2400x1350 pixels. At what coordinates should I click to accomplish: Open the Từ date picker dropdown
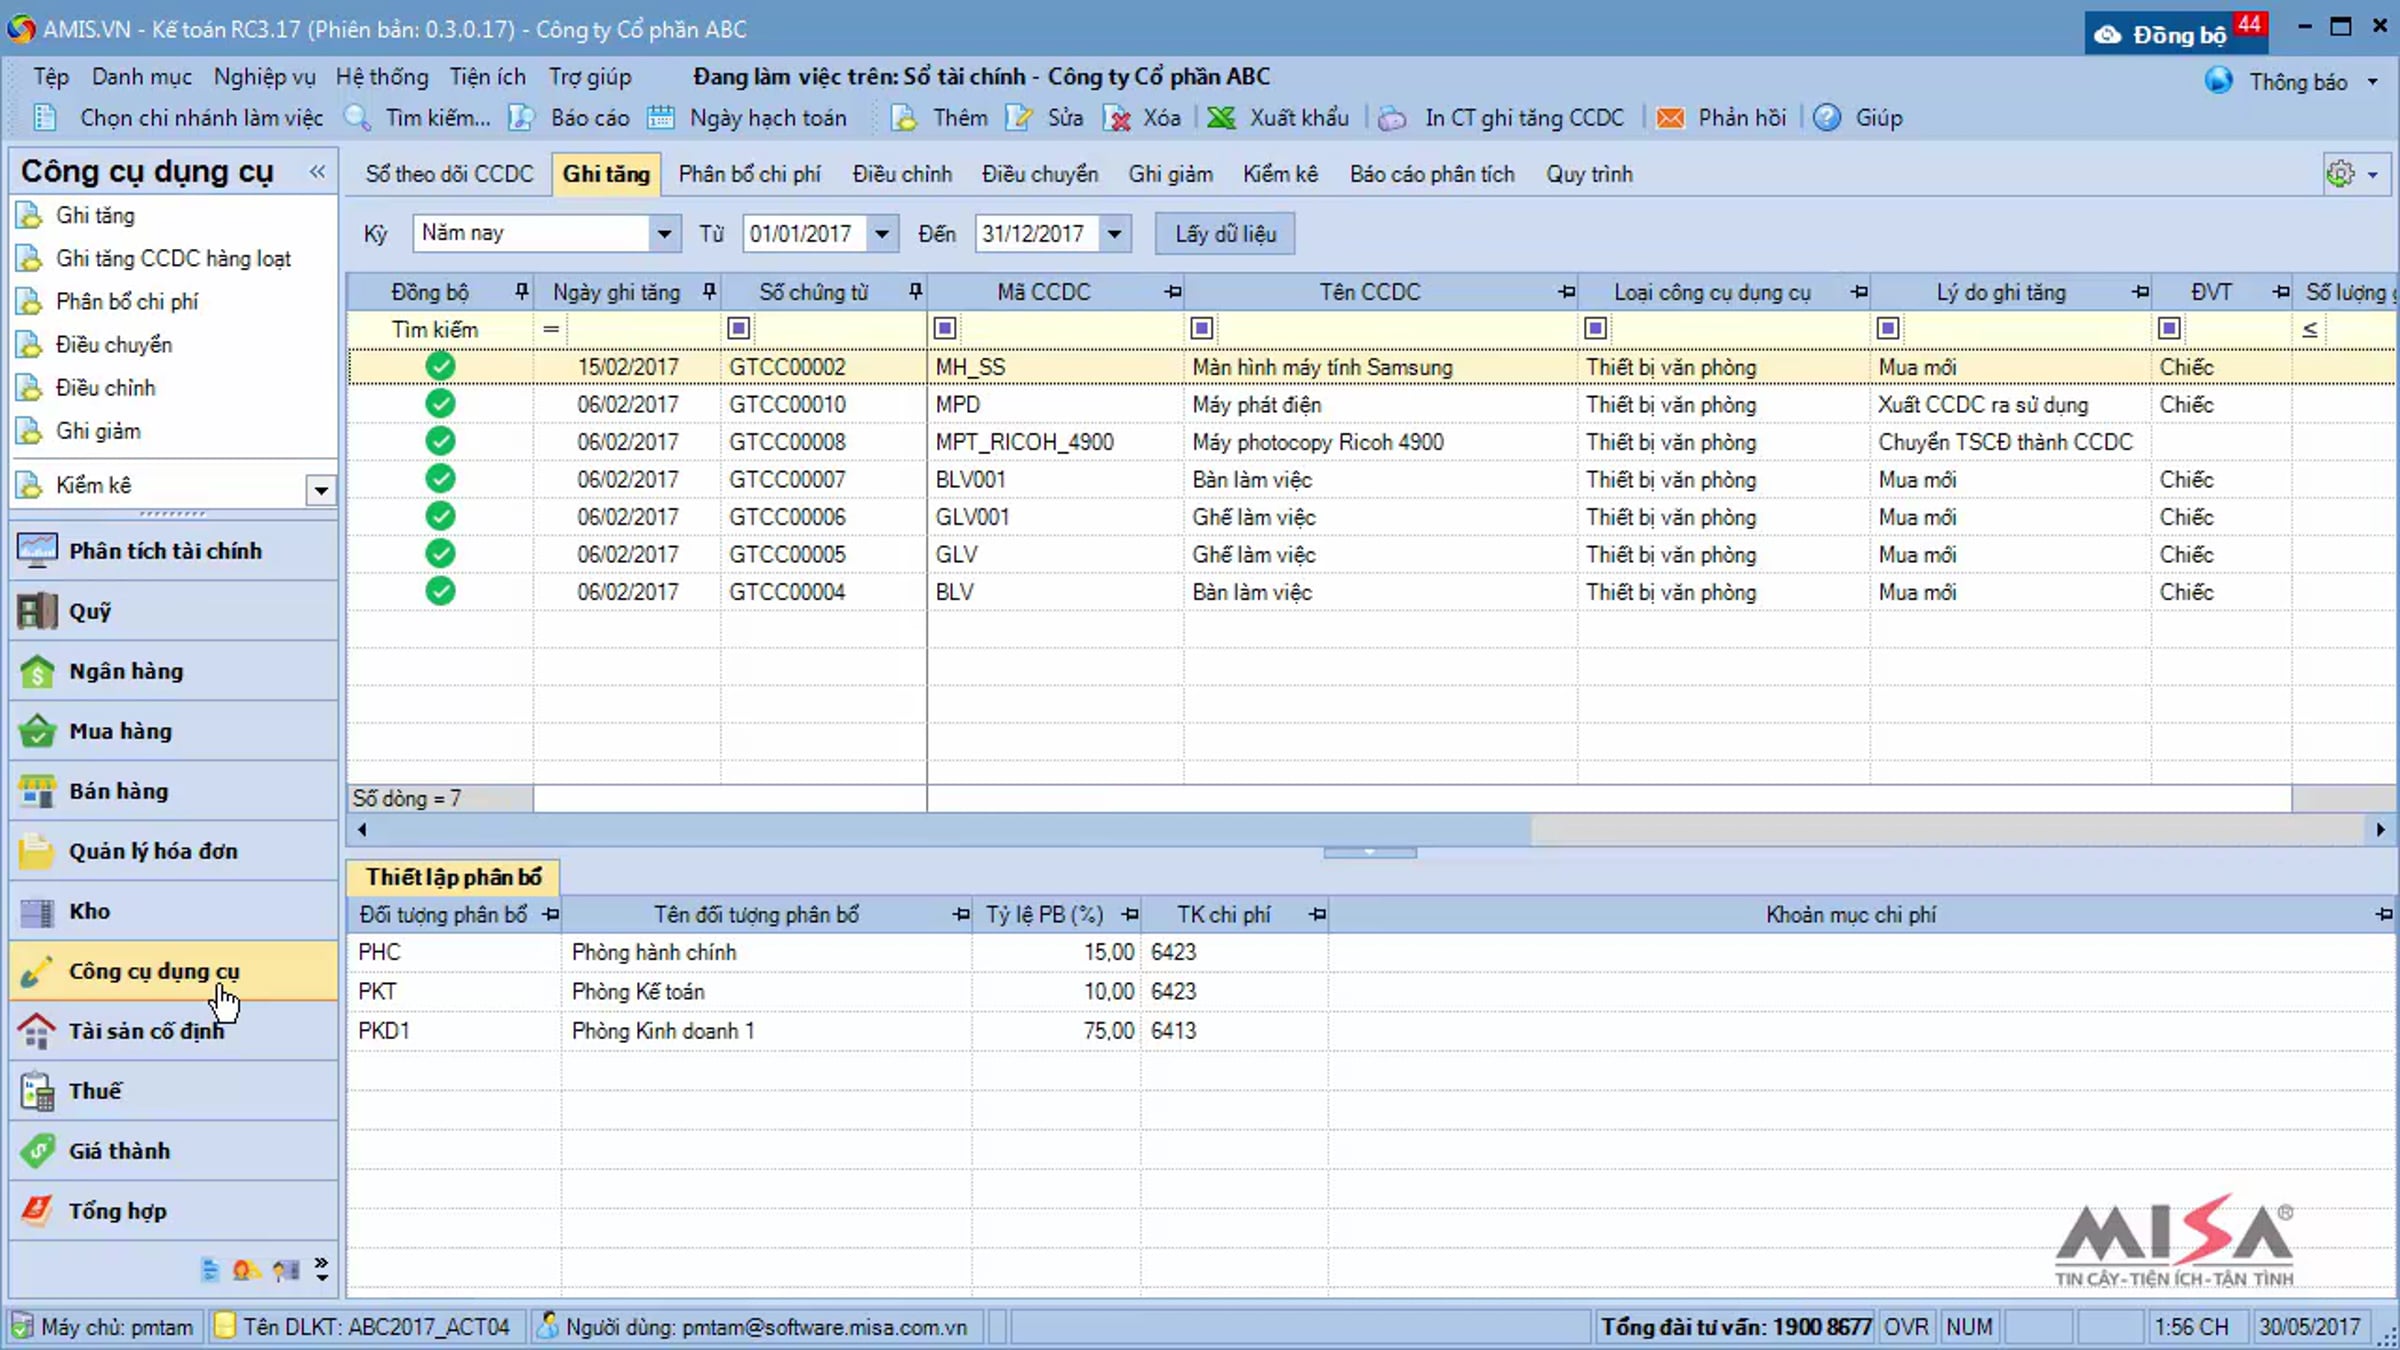(x=881, y=234)
